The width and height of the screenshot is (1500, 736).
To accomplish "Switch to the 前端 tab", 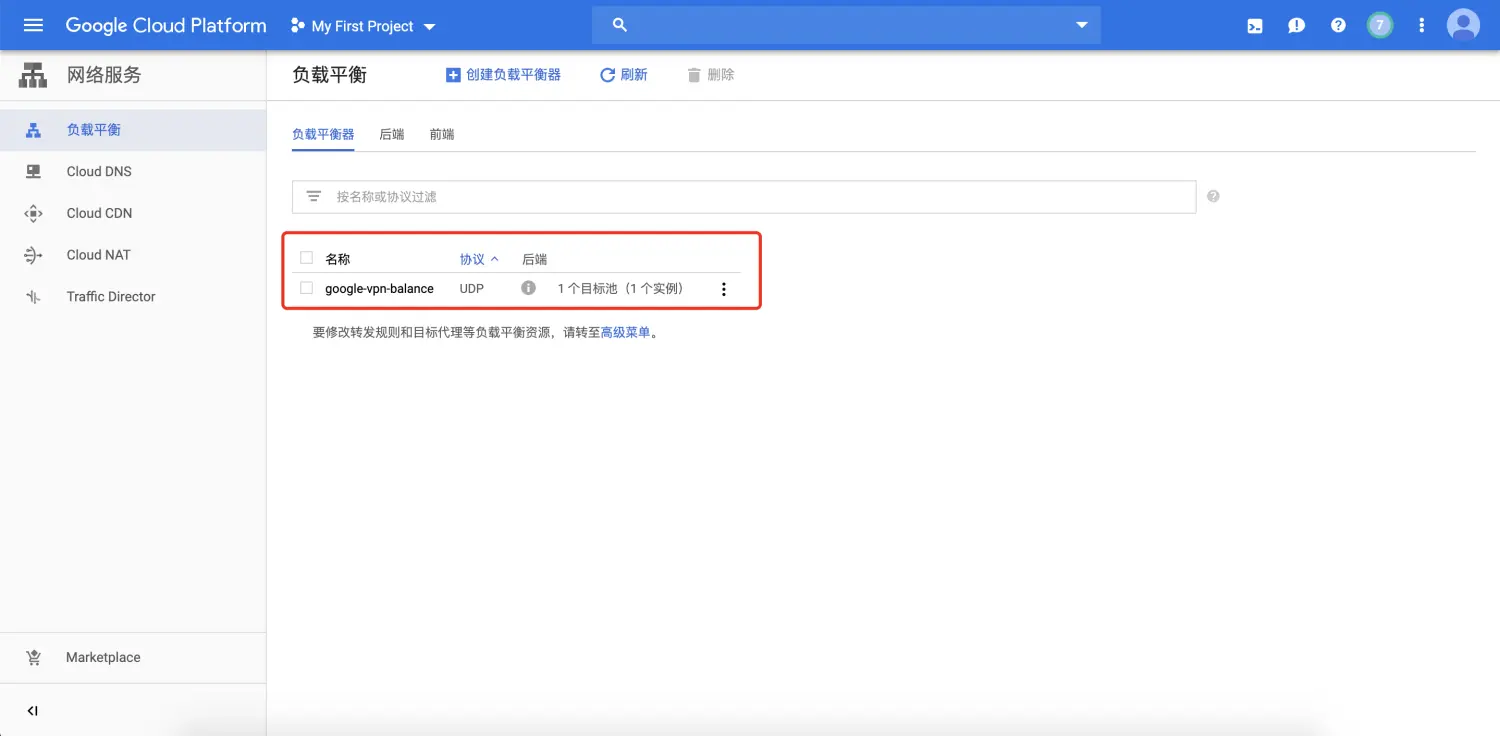I will click(x=442, y=134).
